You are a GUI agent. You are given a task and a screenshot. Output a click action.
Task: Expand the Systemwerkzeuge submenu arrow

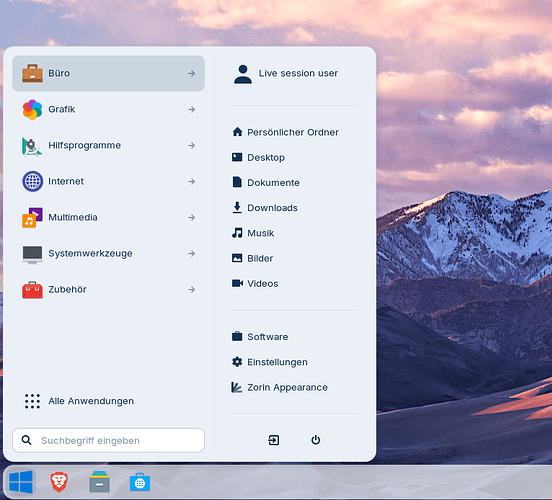click(x=192, y=254)
